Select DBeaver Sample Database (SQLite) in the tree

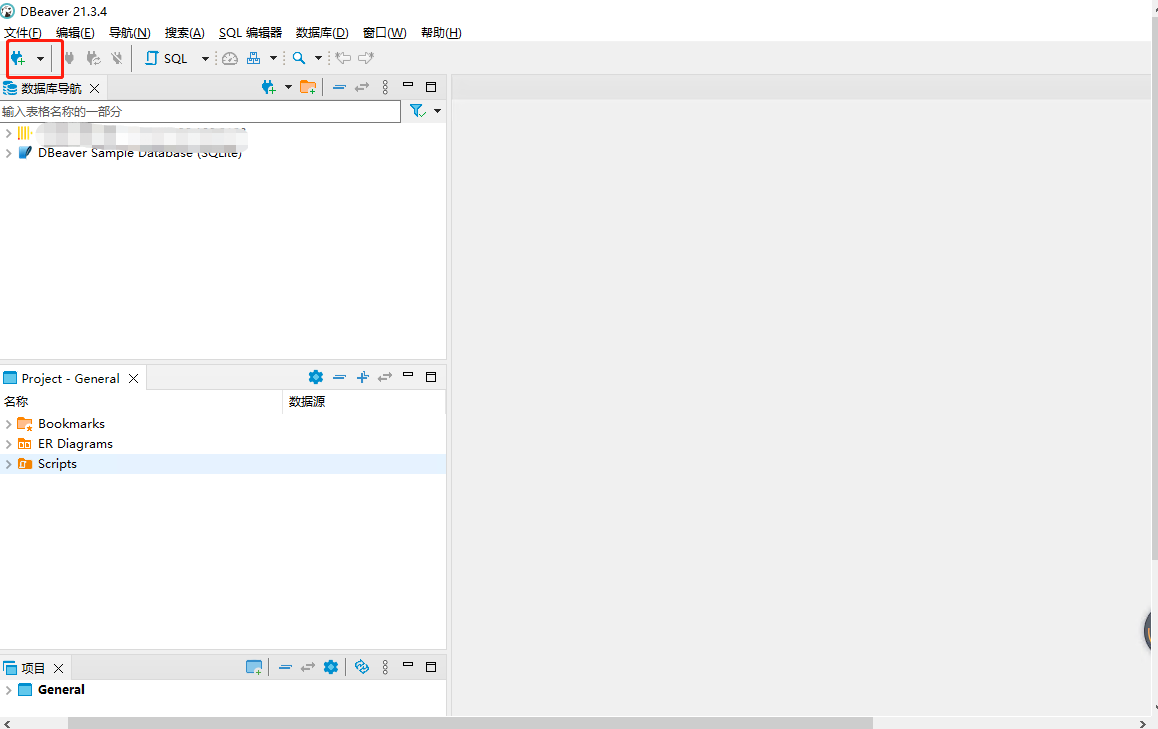click(x=140, y=153)
